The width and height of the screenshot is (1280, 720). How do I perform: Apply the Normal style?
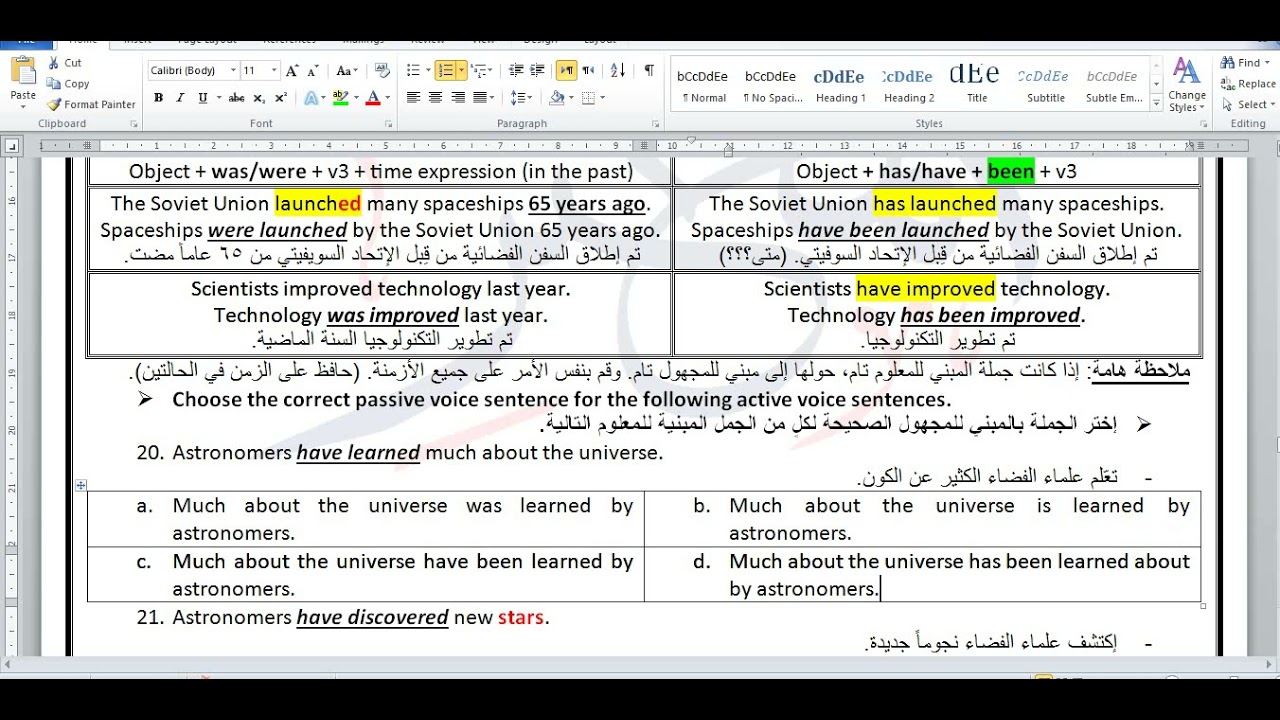click(x=703, y=86)
